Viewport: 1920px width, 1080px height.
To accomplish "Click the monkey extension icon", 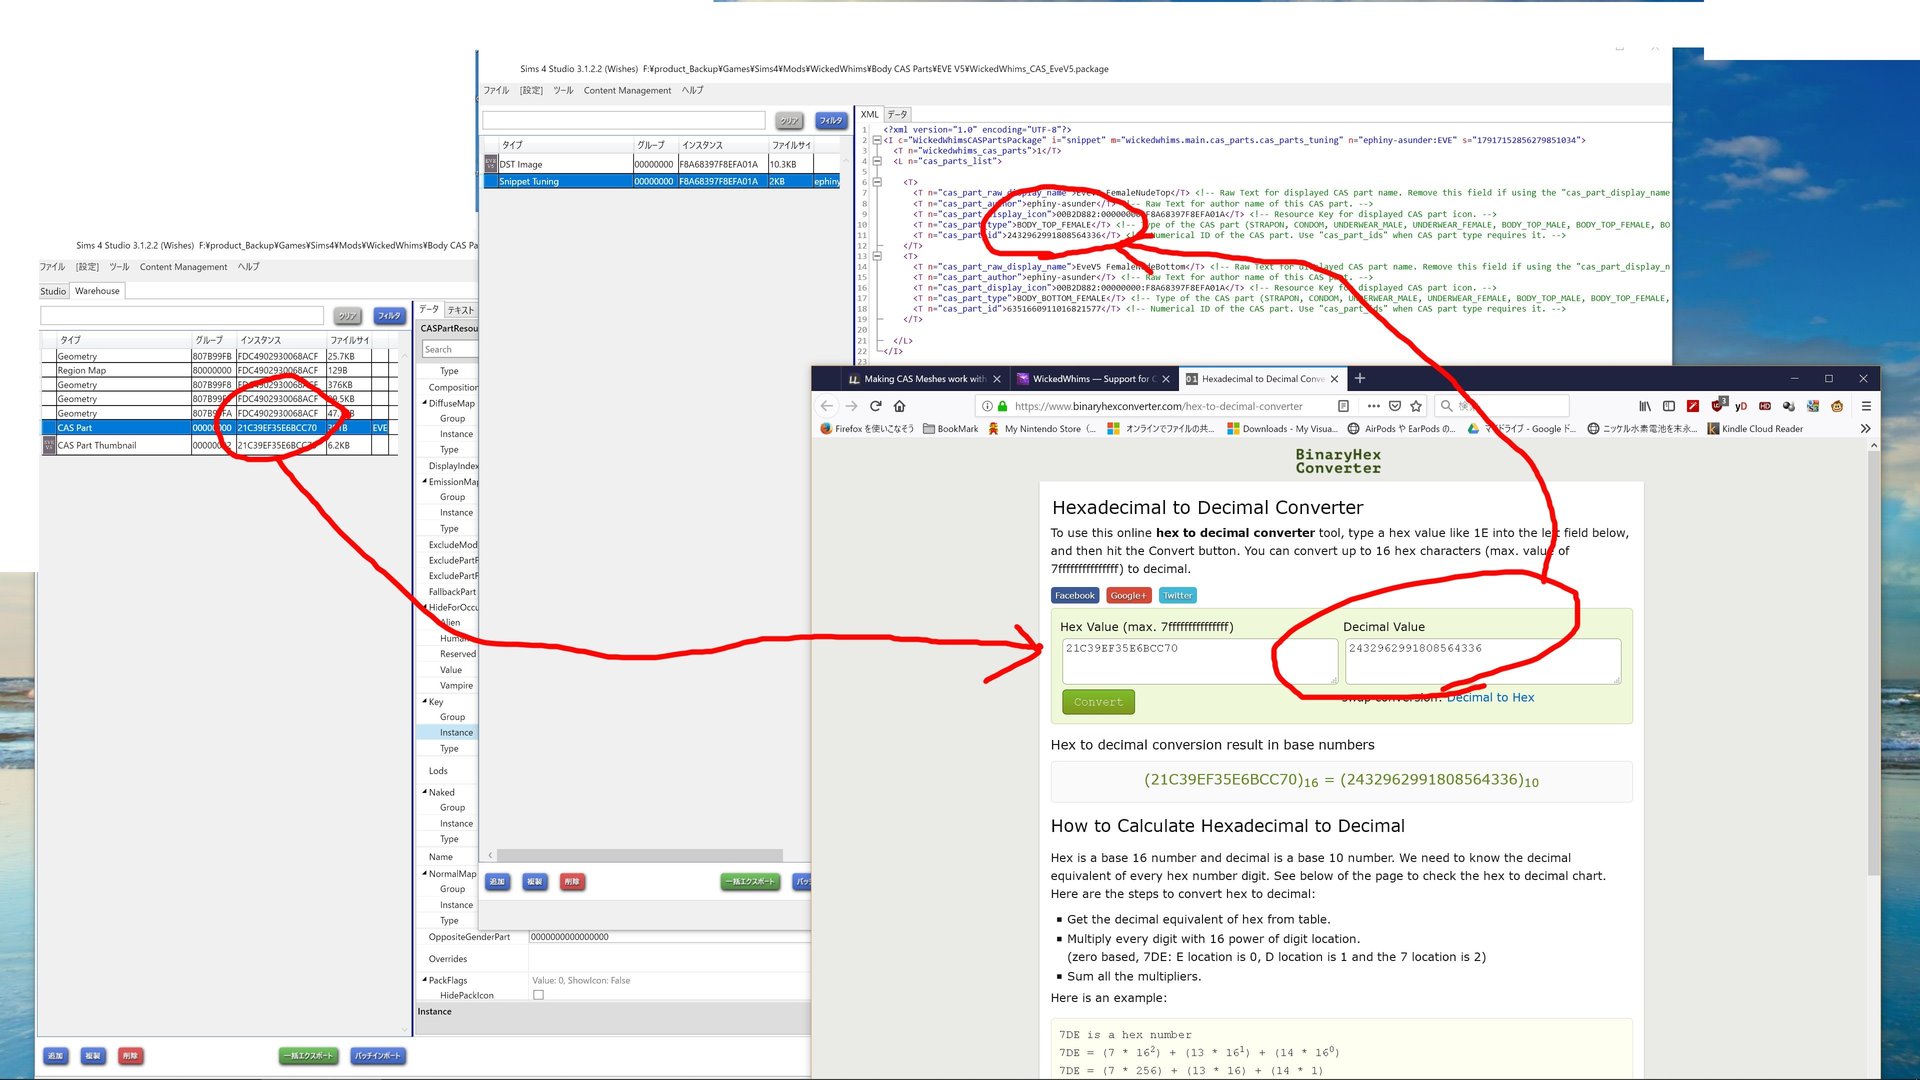I will click(1837, 406).
